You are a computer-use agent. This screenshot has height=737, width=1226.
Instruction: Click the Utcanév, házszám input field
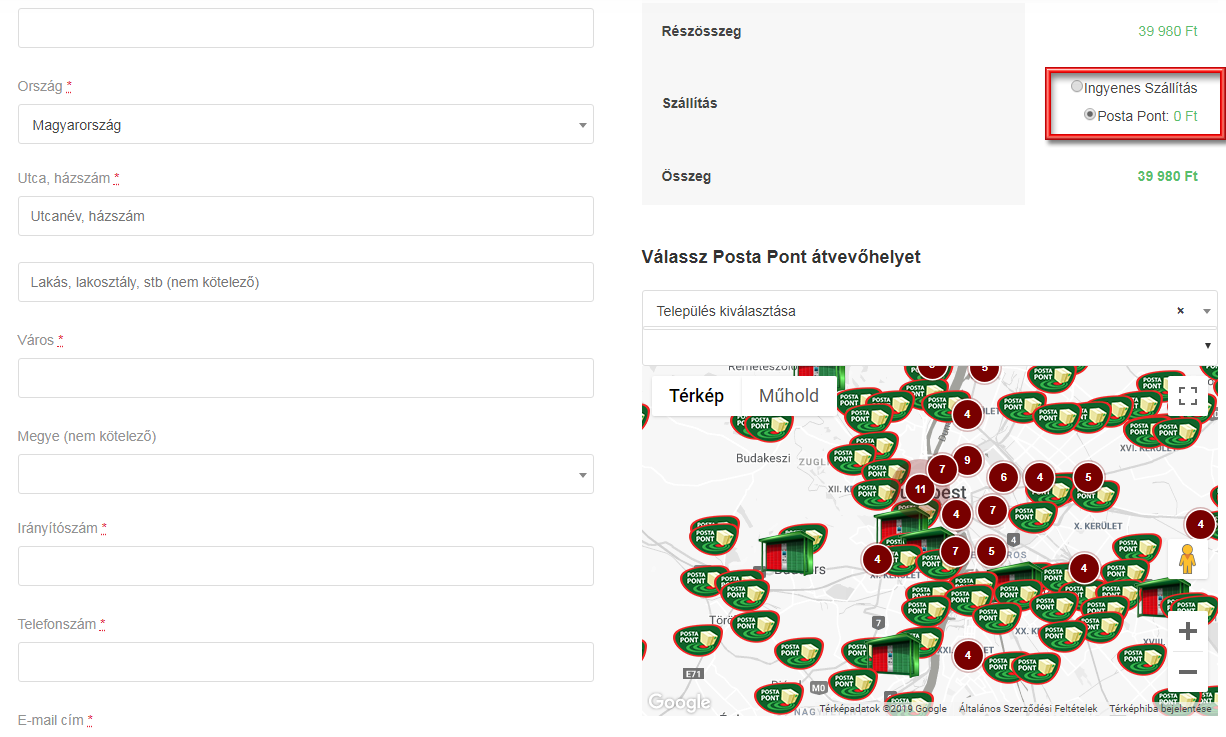[305, 216]
